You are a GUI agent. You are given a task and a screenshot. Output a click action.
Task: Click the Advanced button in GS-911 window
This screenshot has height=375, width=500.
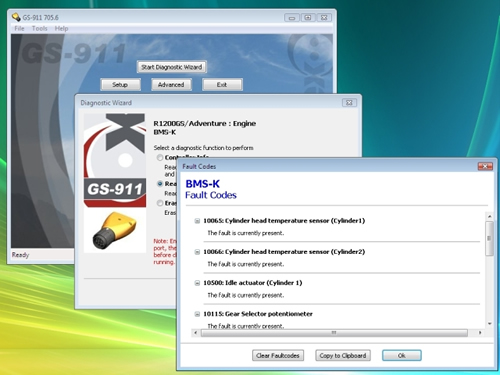(x=171, y=85)
